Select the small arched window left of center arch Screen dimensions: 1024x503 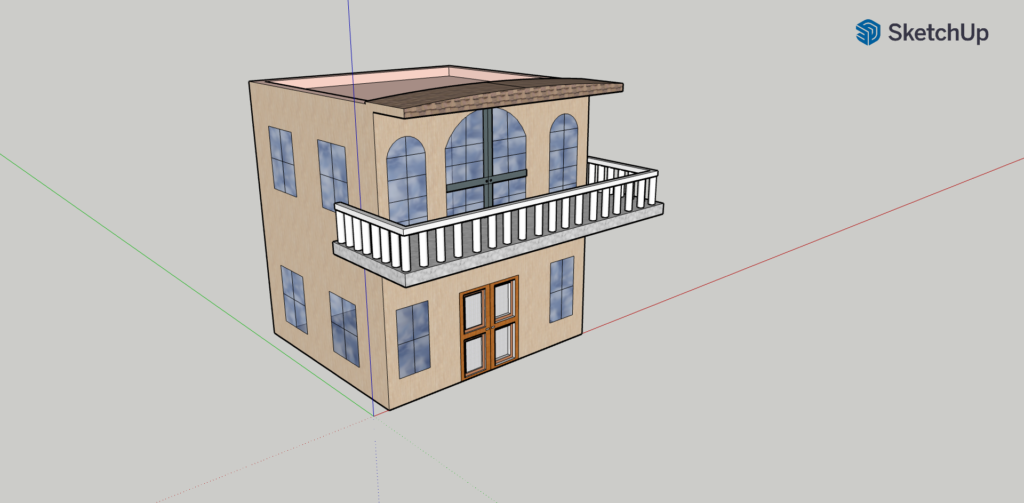pyautogui.click(x=407, y=181)
